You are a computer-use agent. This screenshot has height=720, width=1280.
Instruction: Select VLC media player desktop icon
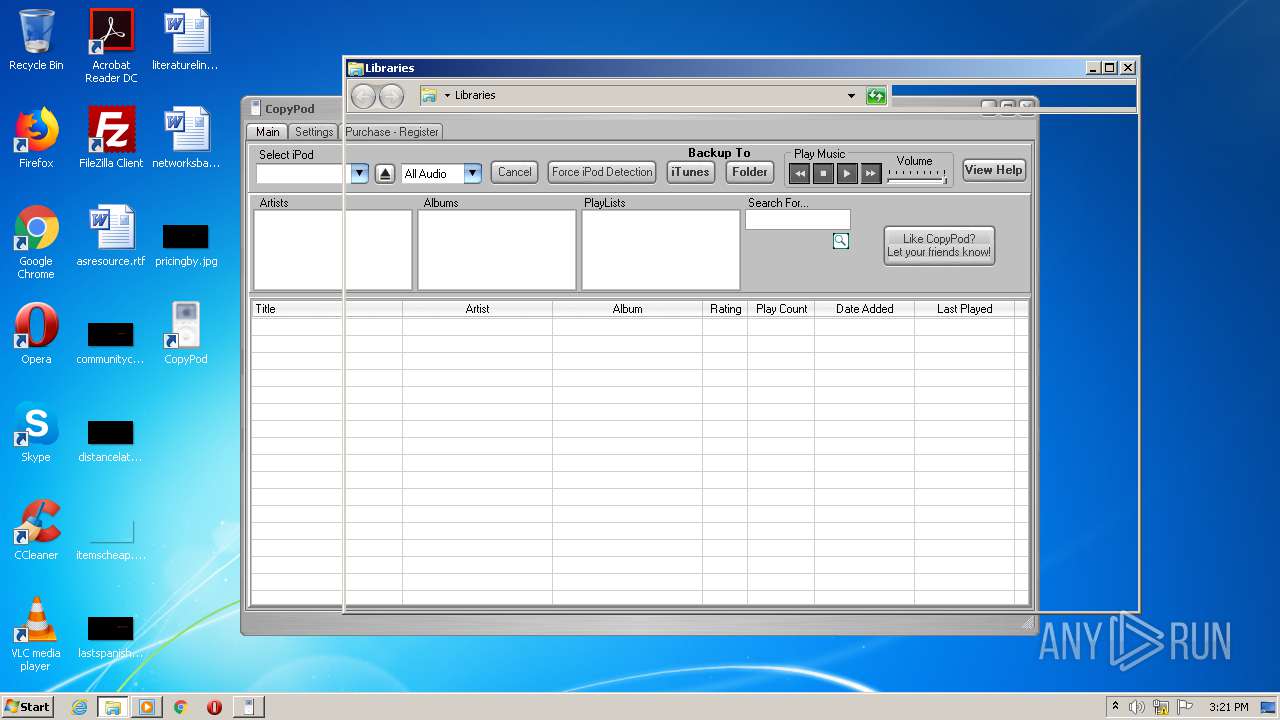pos(36,634)
